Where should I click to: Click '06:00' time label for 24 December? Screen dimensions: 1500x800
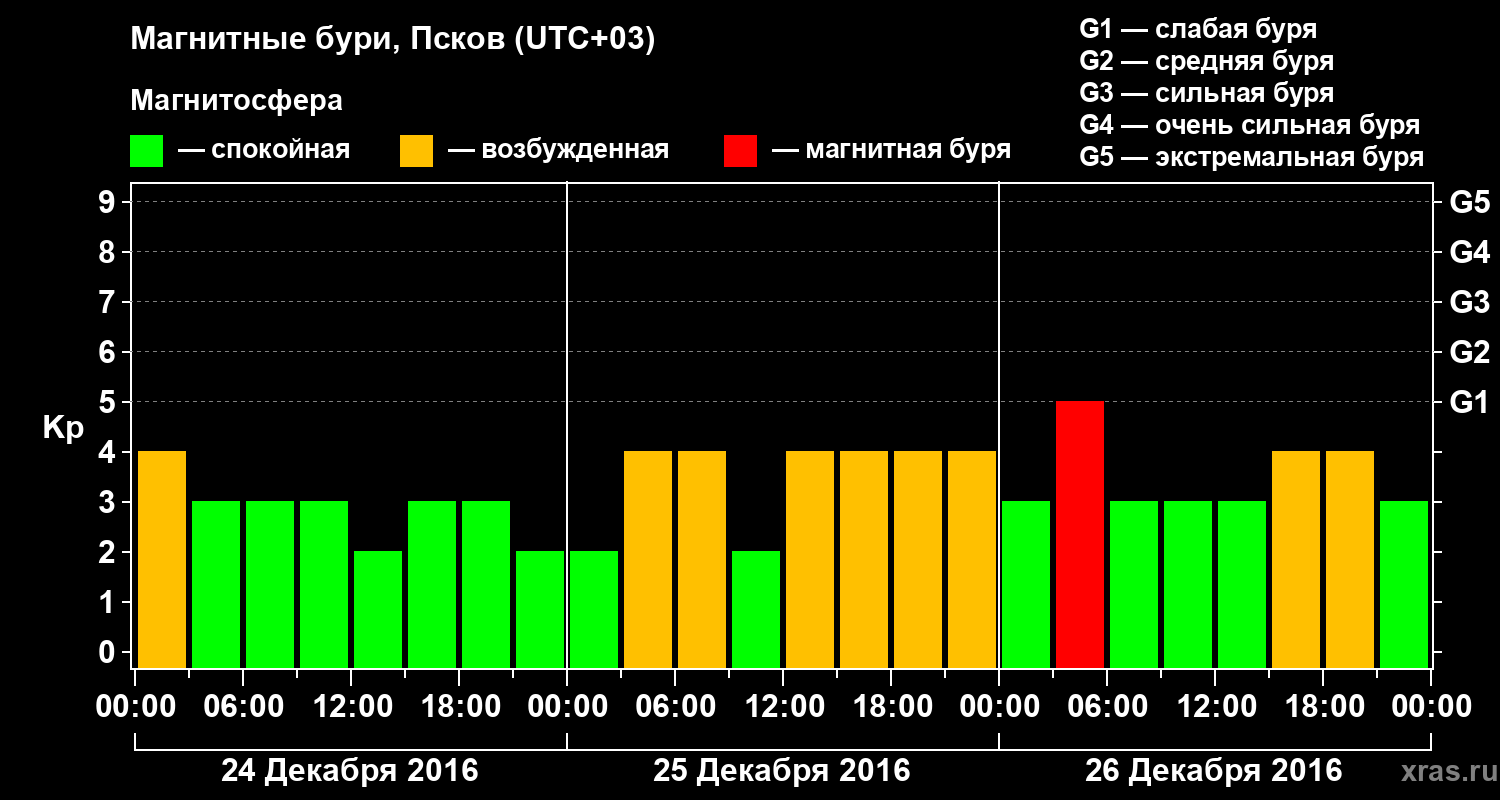click(x=242, y=707)
